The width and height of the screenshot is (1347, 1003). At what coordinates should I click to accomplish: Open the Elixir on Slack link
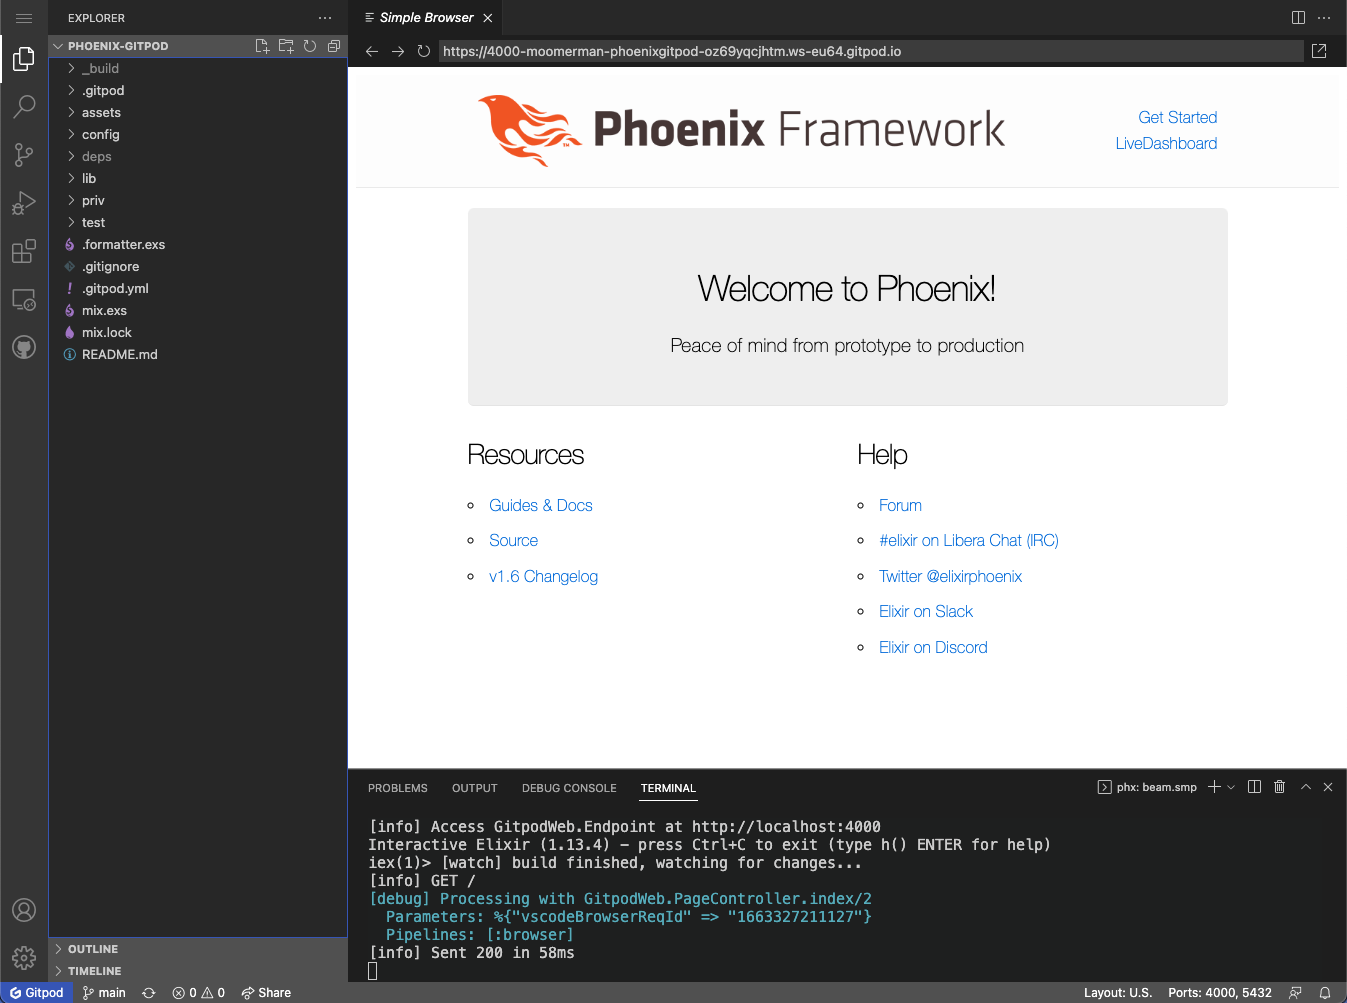click(x=926, y=611)
